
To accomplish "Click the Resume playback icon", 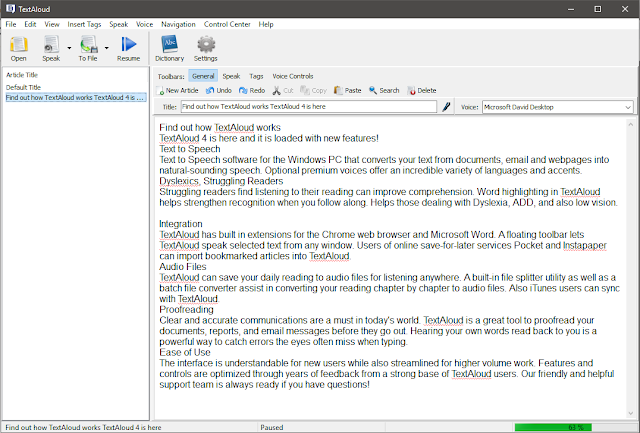I will click(129, 48).
